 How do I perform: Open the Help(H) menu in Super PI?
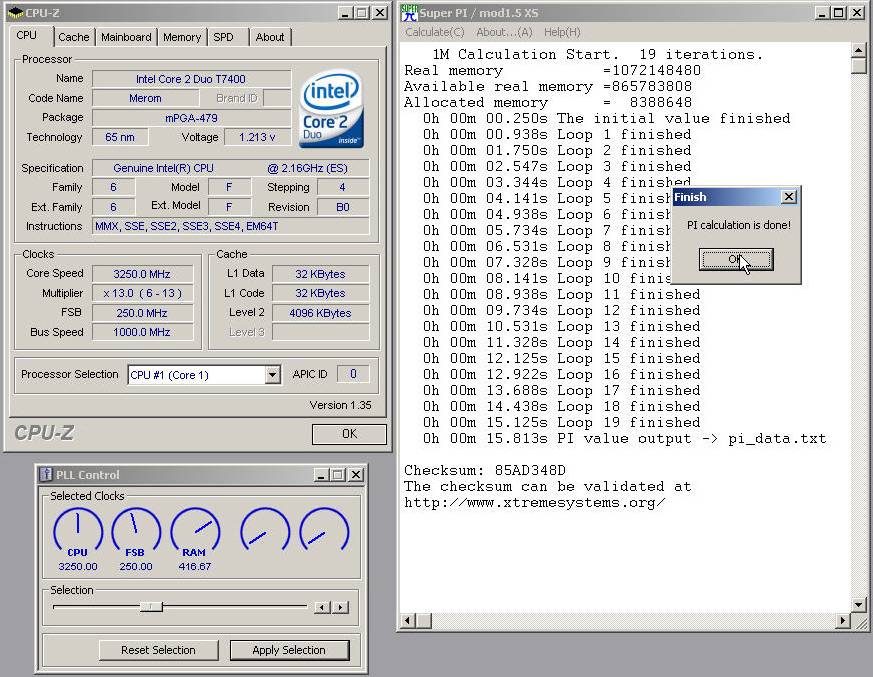tap(561, 32)
